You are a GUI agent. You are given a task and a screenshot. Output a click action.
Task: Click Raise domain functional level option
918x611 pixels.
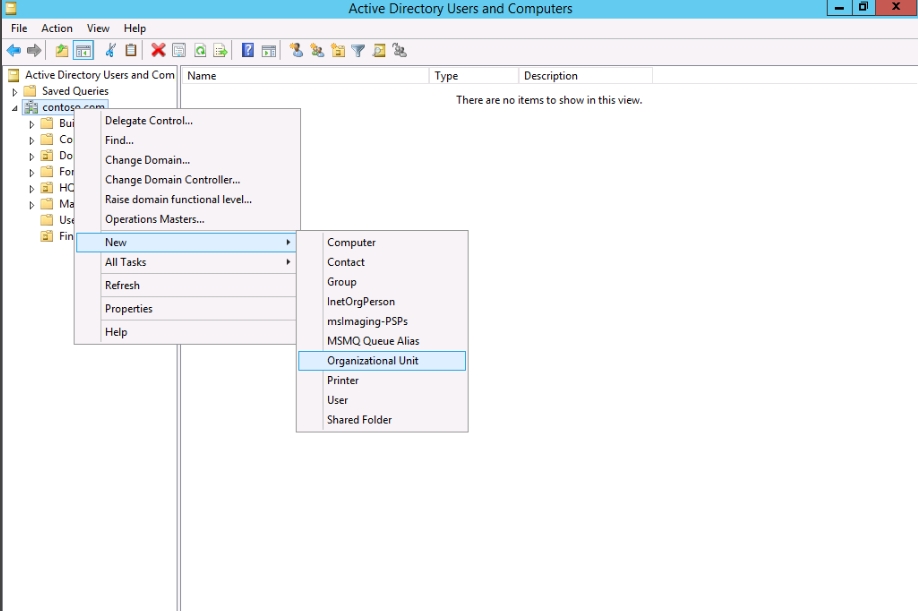(x=178, y=200)
